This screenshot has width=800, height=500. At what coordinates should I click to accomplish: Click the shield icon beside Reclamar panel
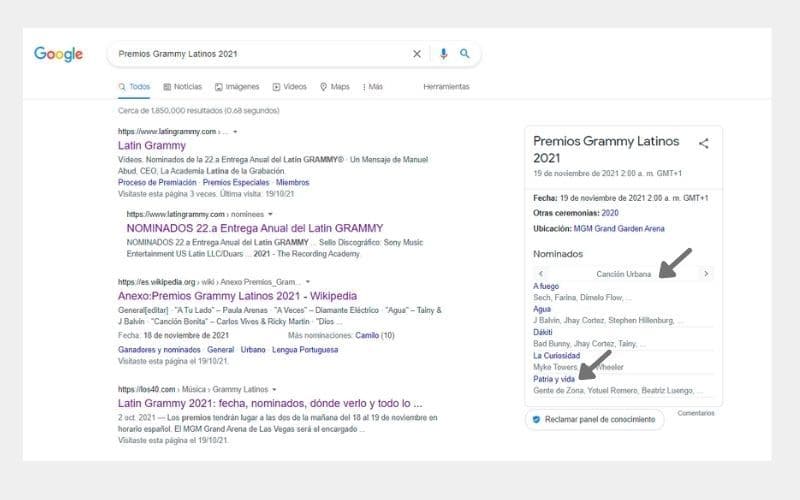[536, 419]
